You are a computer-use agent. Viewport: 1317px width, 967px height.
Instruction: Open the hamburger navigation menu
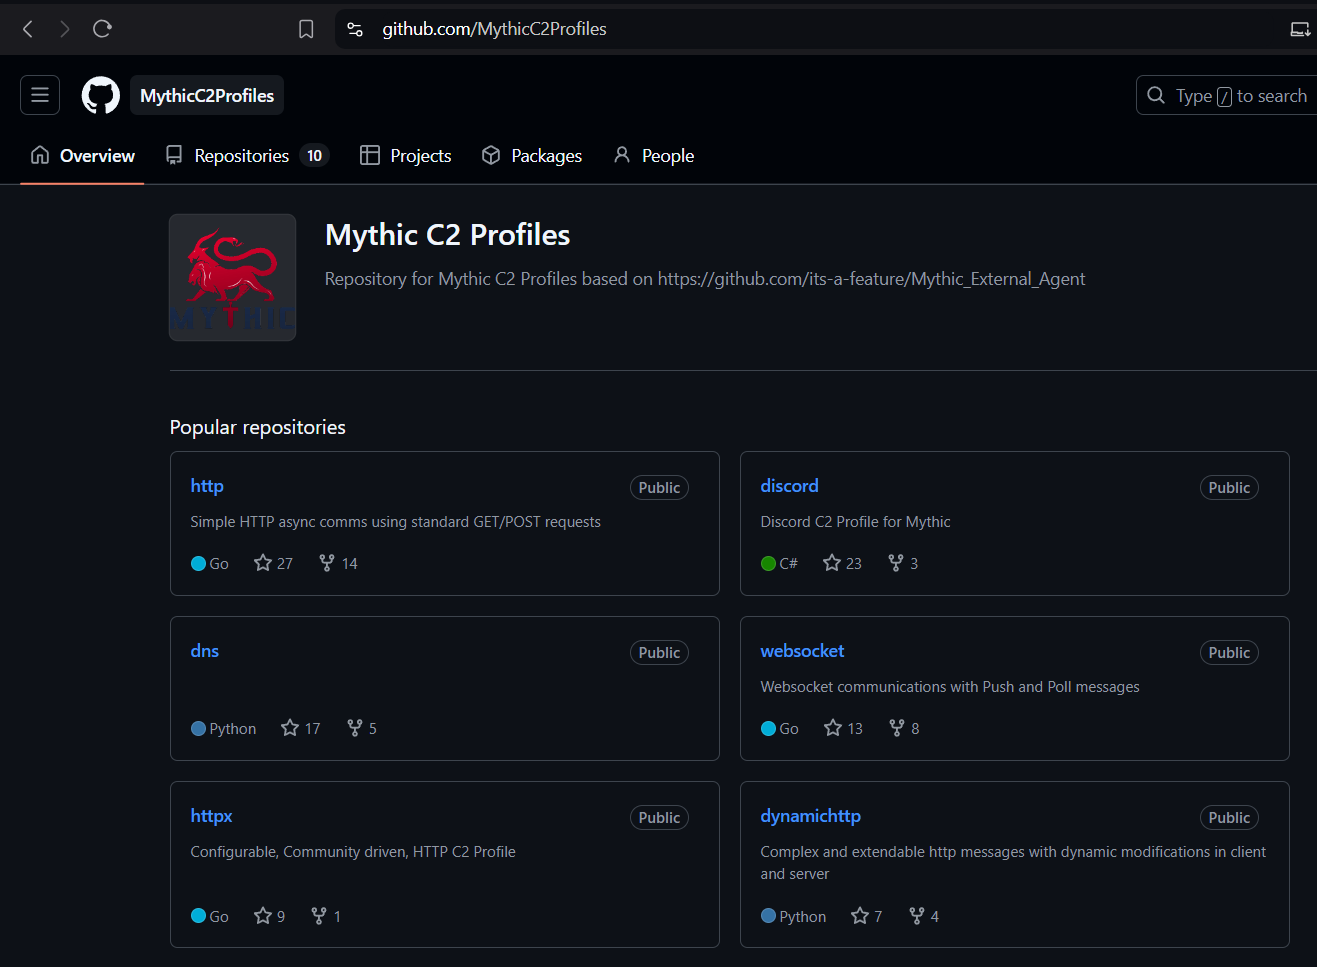pos(40,95)
